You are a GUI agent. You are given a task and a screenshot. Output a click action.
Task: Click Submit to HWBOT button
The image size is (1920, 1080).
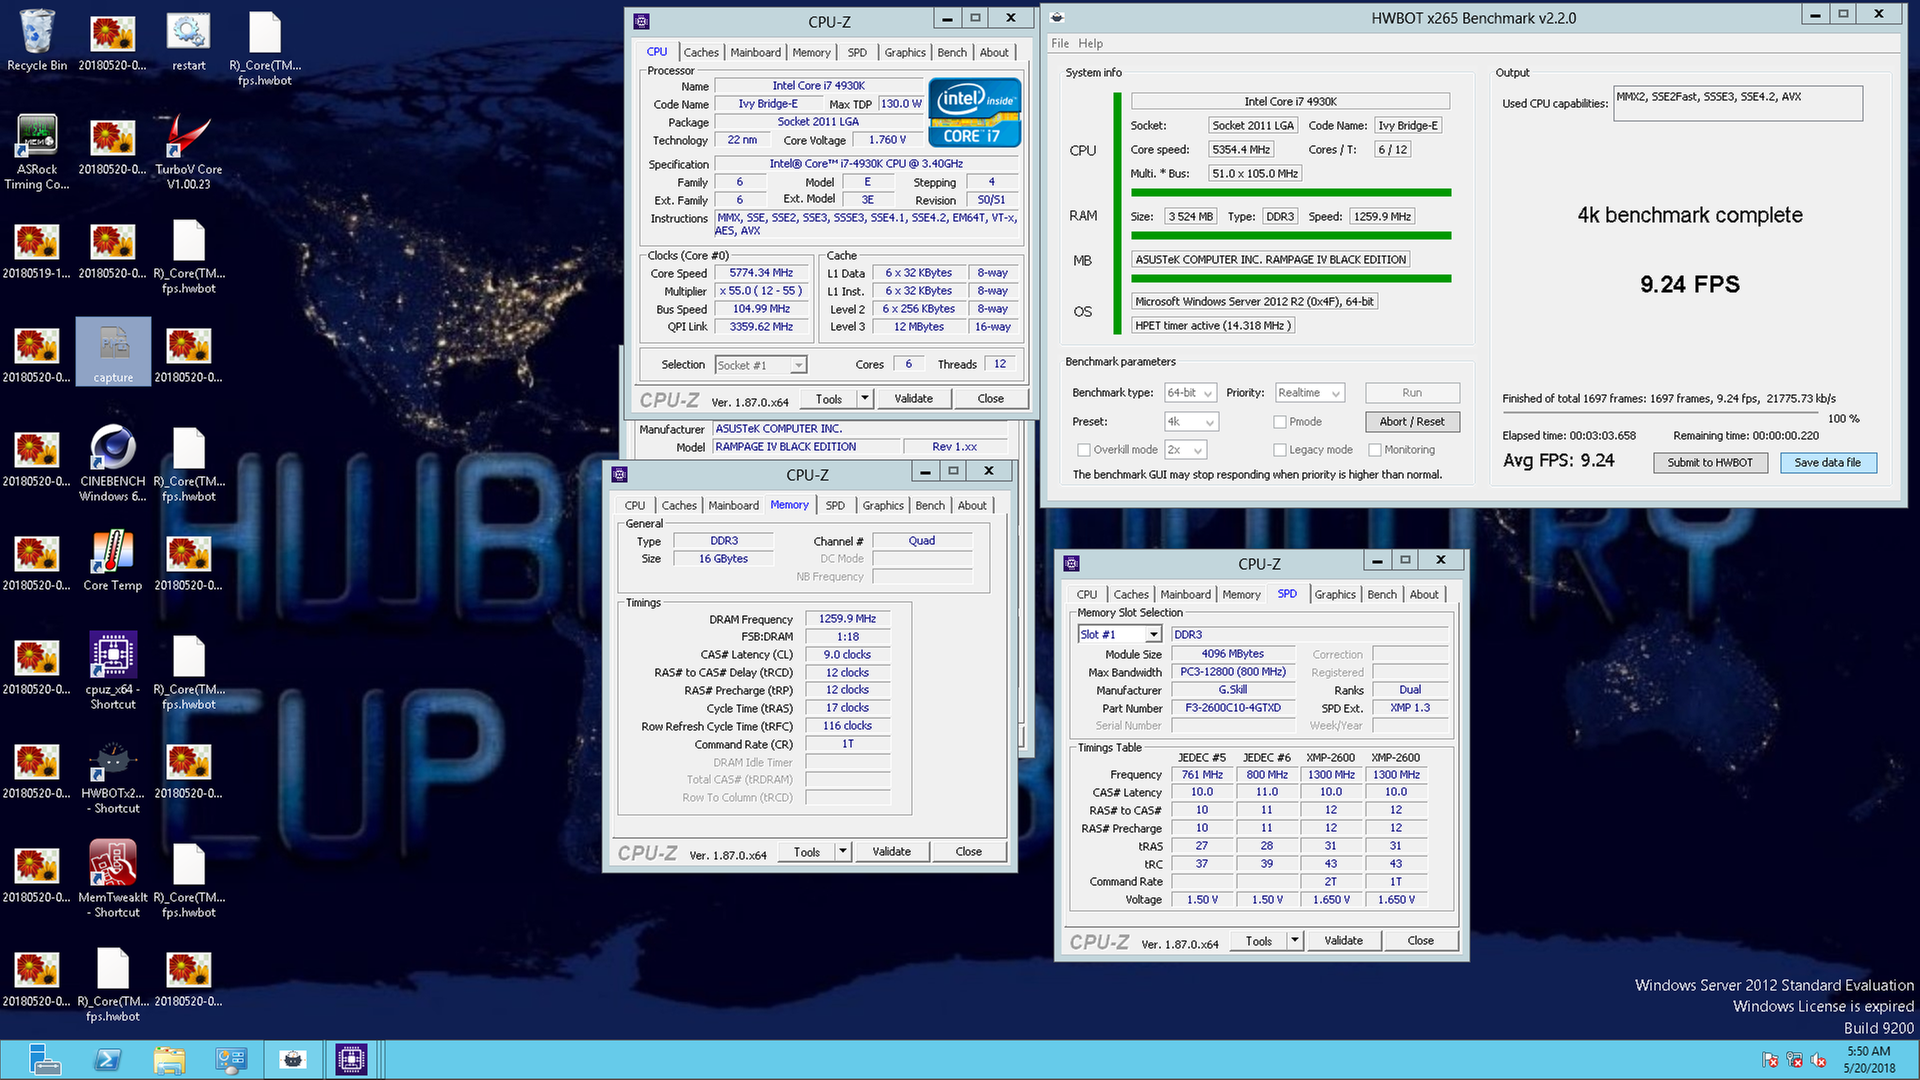pyautogui.click(x=1710, y=462)
